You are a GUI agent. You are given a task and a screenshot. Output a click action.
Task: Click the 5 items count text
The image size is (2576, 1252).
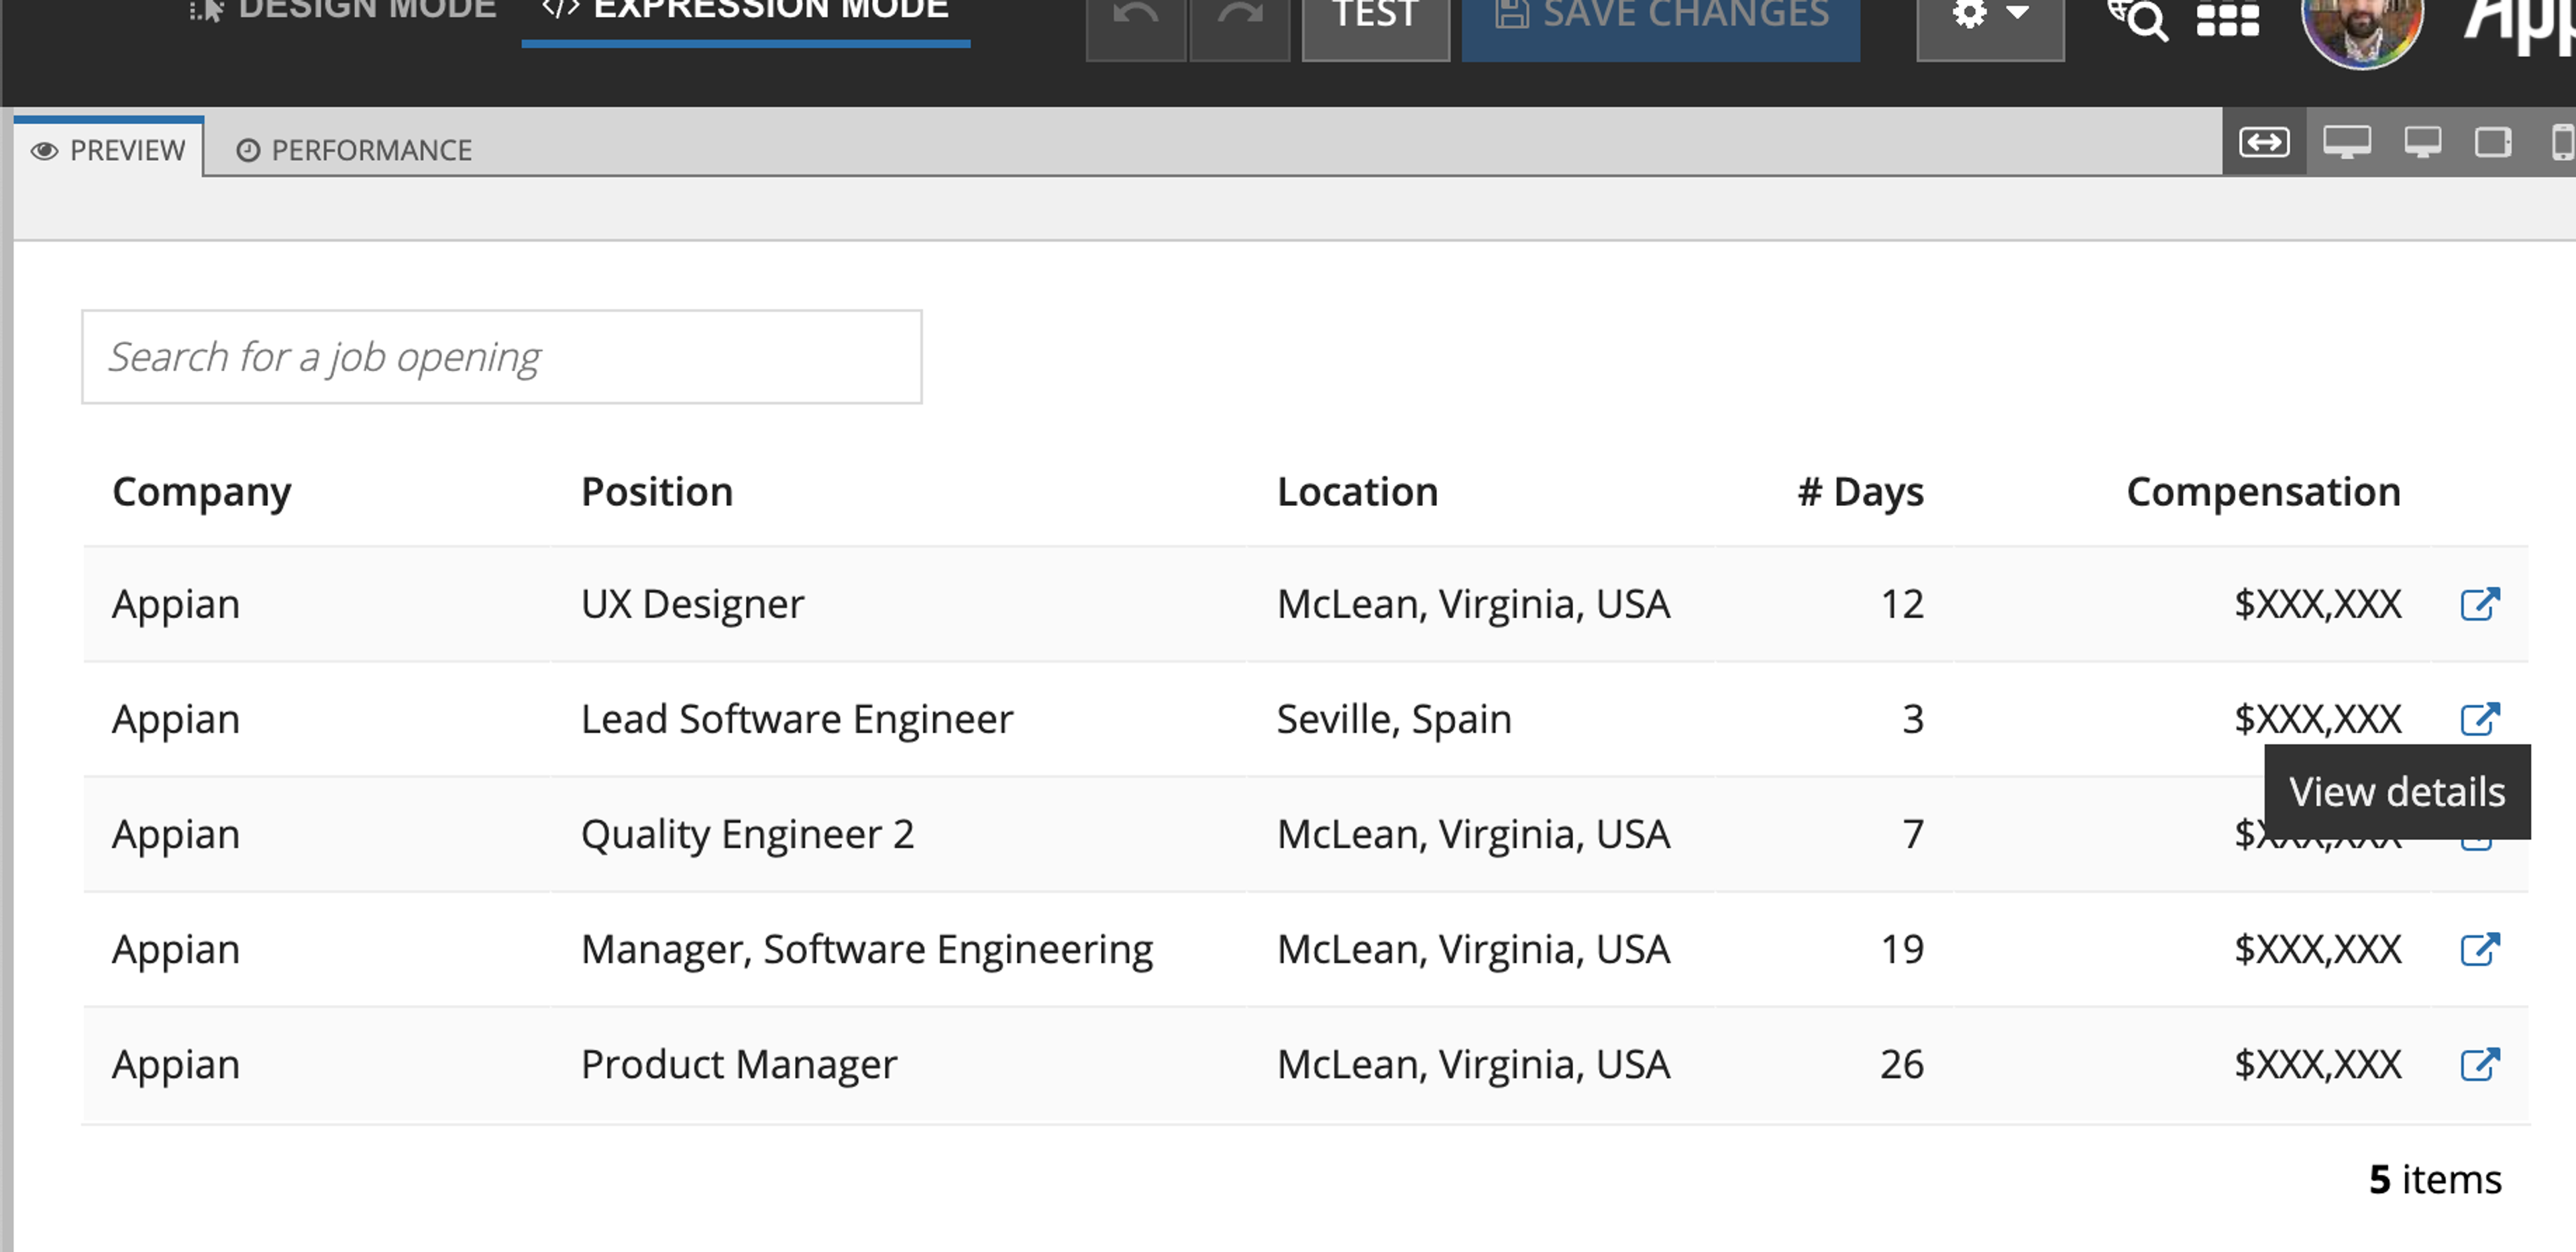(x=2435, y=1180)
